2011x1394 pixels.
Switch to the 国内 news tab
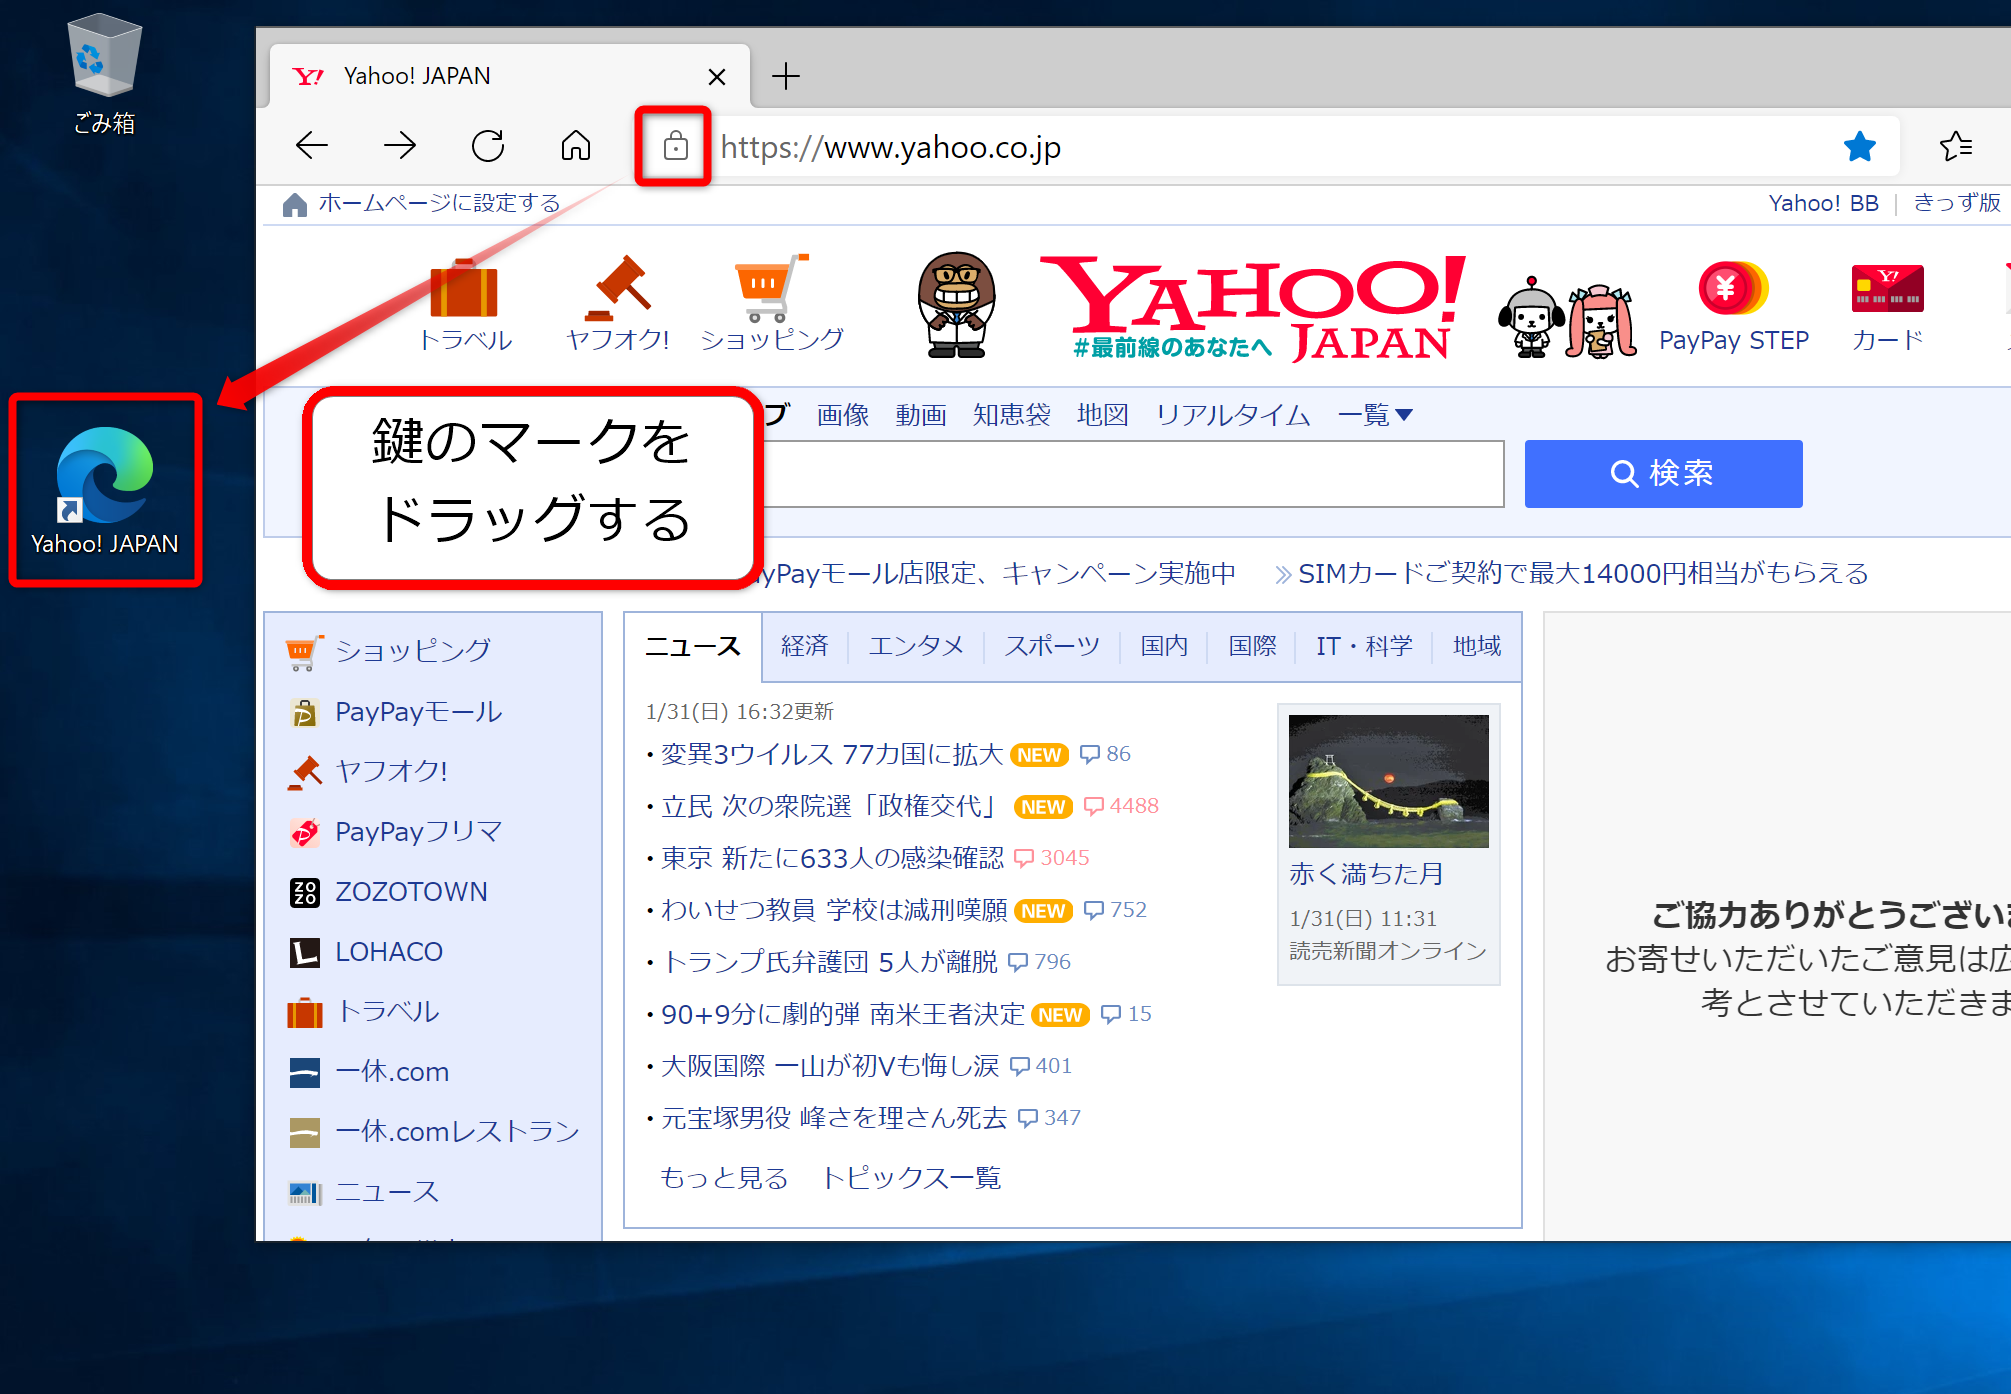[1164, 647]
